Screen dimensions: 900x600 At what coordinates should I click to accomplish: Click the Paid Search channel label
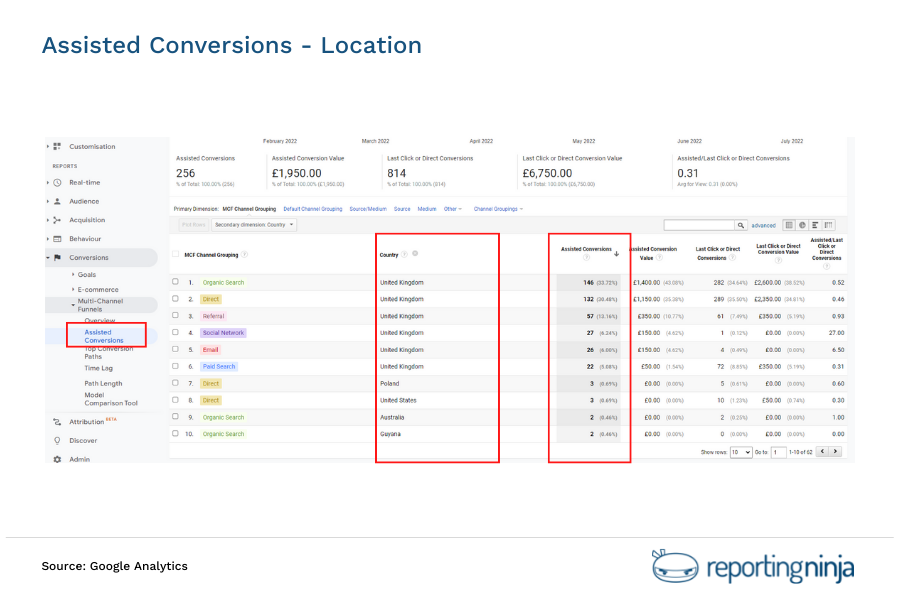pyautogui.click(x=219, y=366)
